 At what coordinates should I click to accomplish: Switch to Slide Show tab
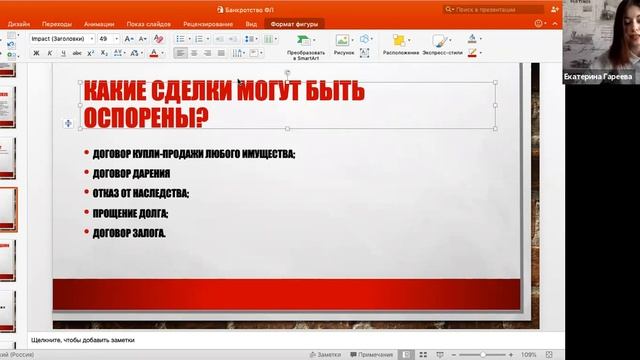pyautogui.click(x=149, y=24)
